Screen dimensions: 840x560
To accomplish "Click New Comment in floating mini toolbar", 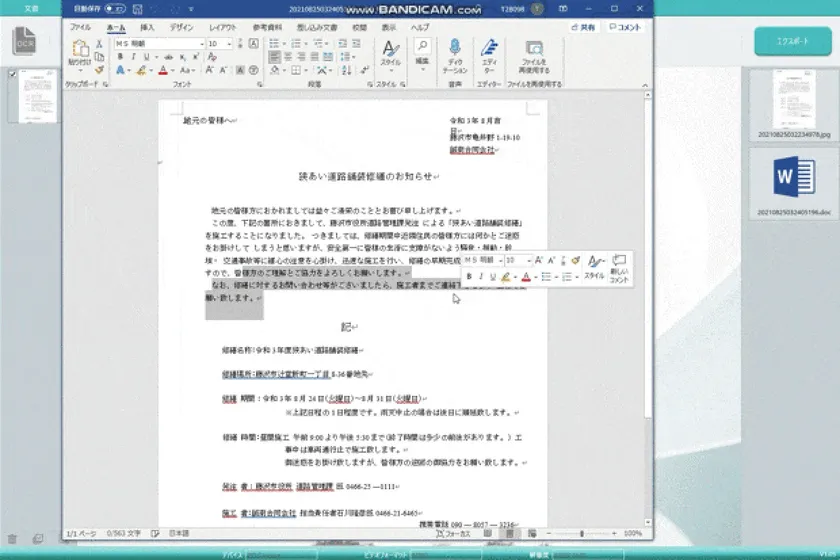I will pos(619,267).
